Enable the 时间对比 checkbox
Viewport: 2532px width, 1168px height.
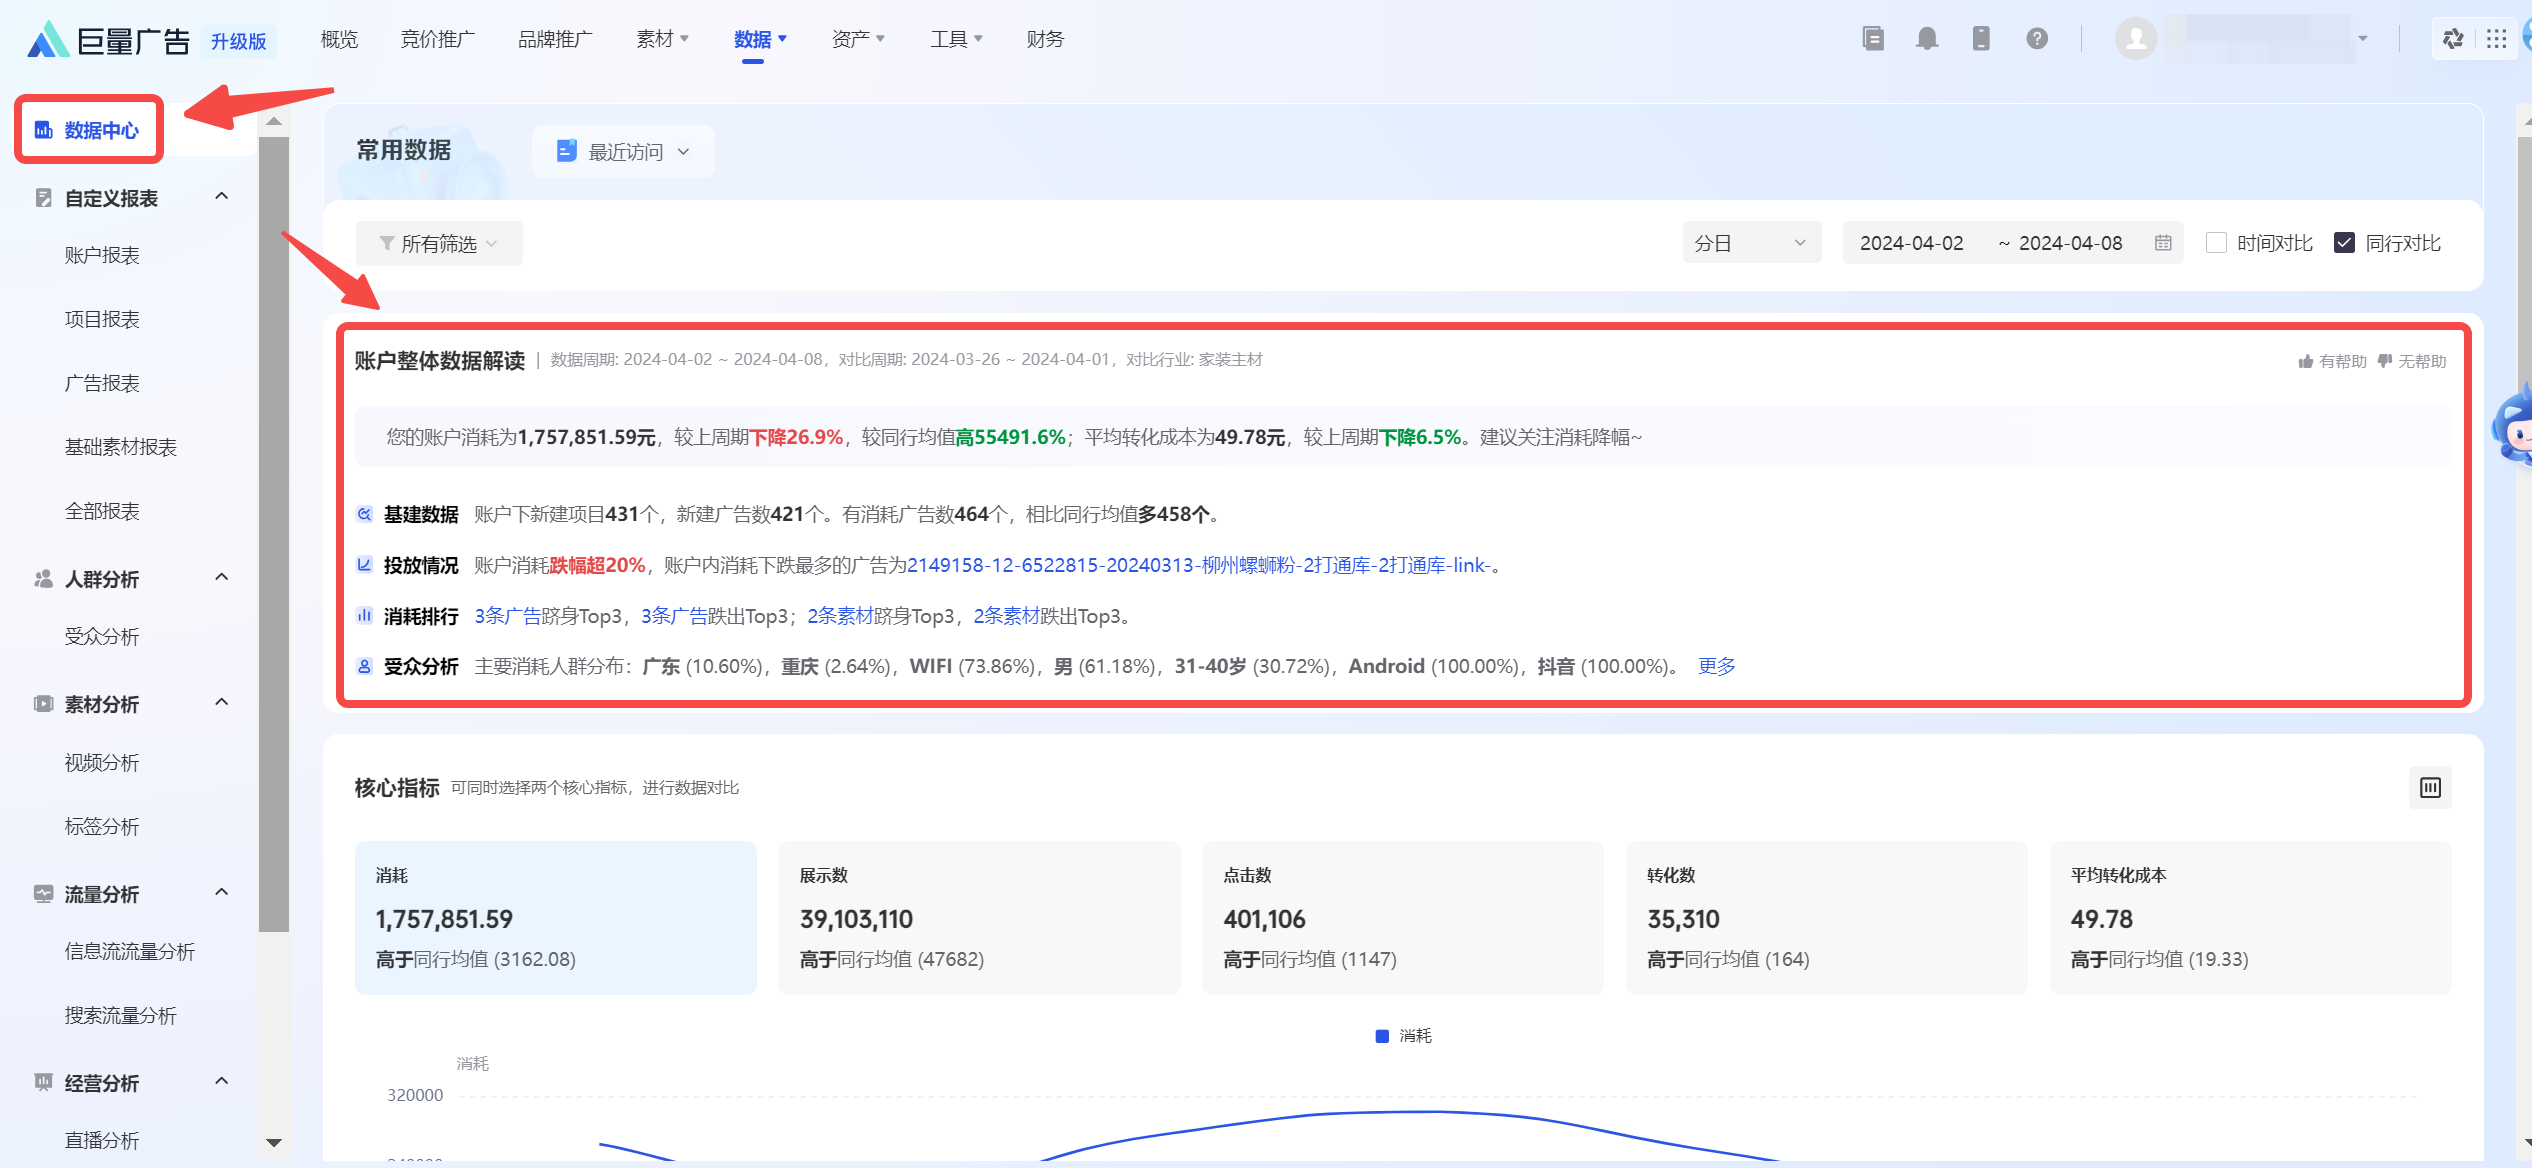(2216, 243)
